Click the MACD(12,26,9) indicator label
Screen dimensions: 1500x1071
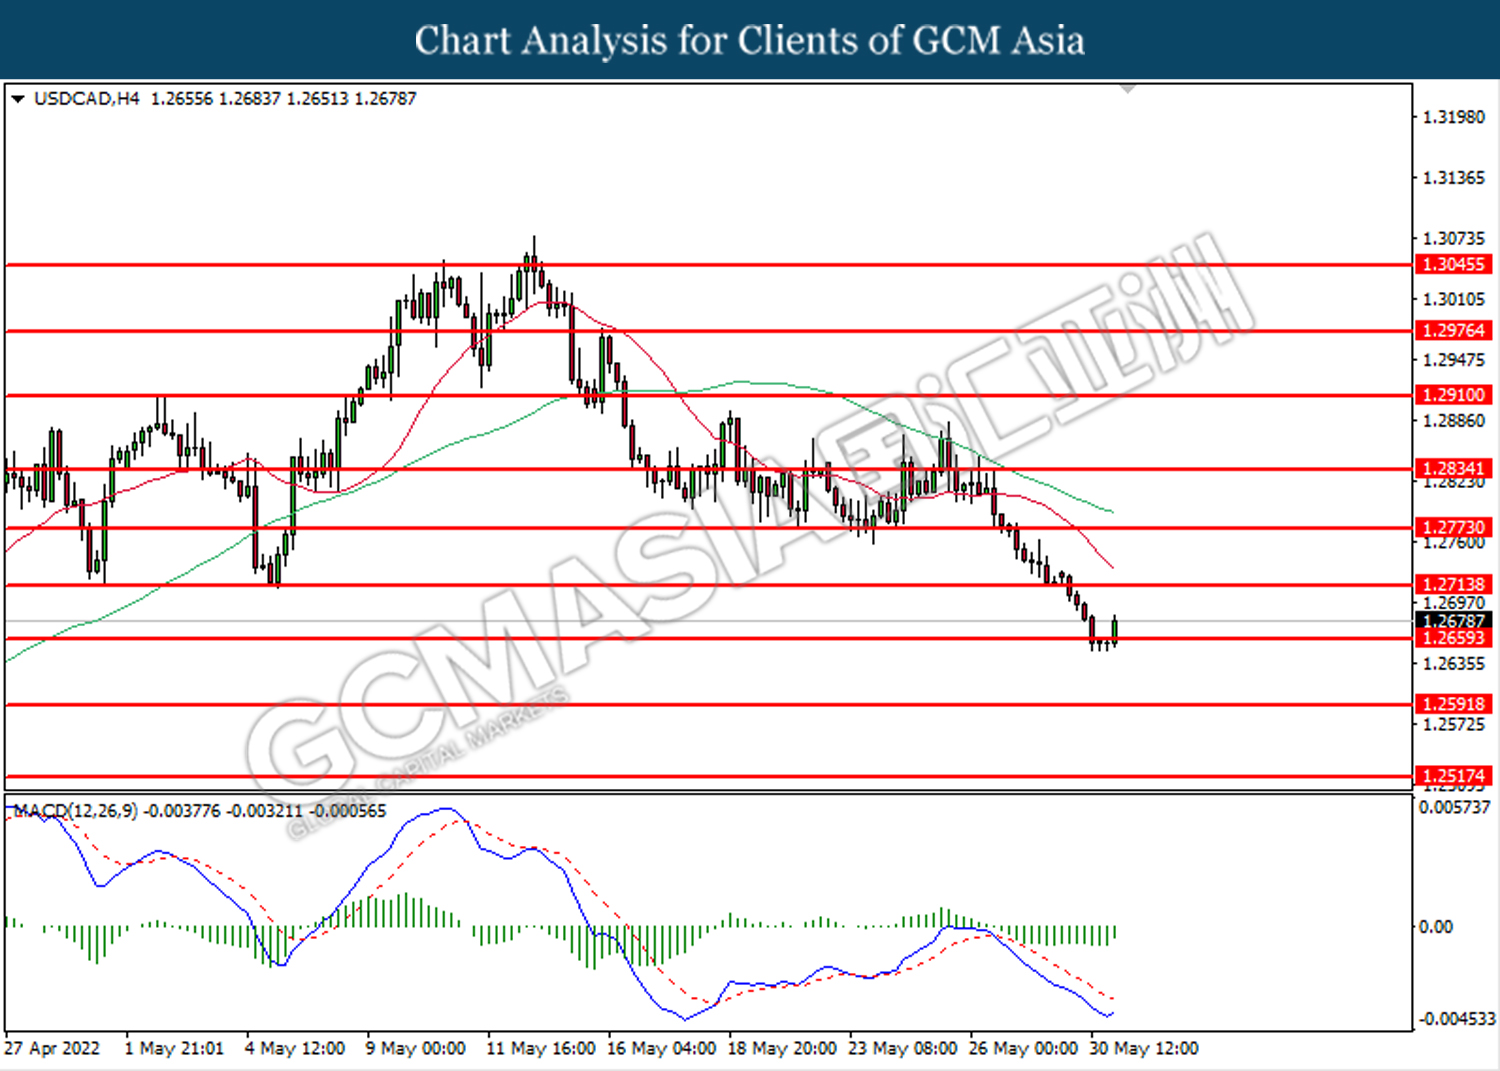click(x=75, y=811)
